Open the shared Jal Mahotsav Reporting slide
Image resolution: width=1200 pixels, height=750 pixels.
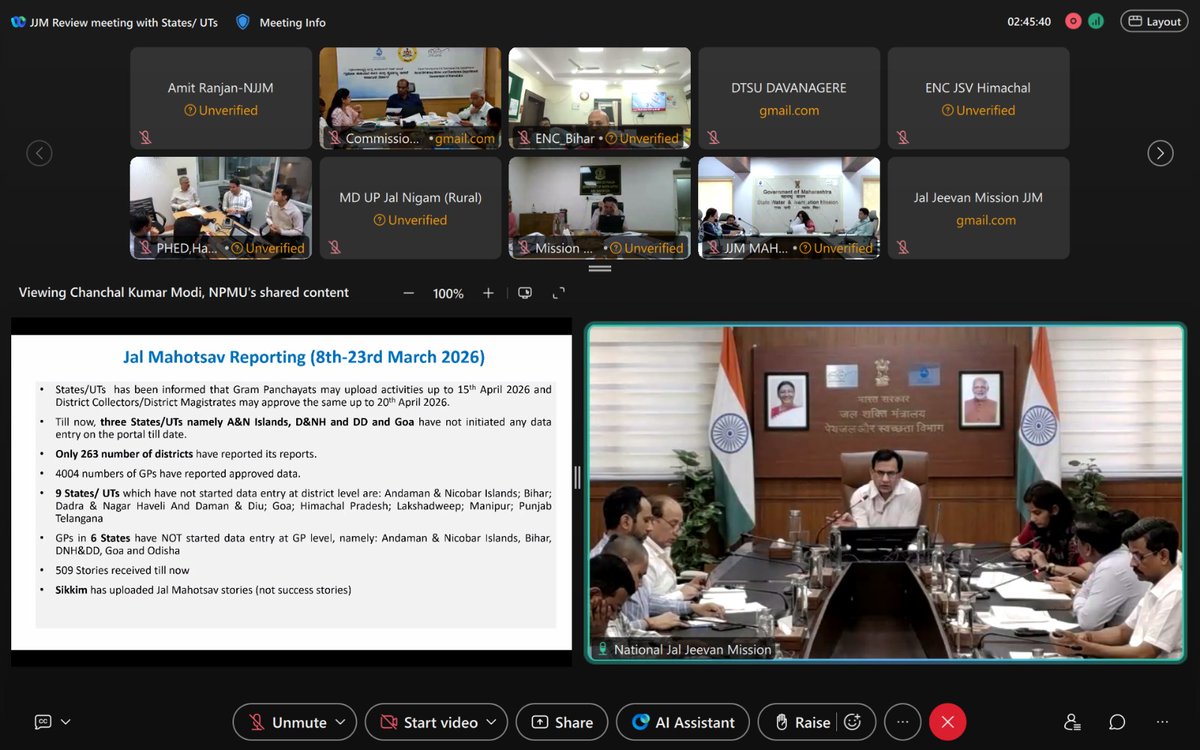coord(291,491)
